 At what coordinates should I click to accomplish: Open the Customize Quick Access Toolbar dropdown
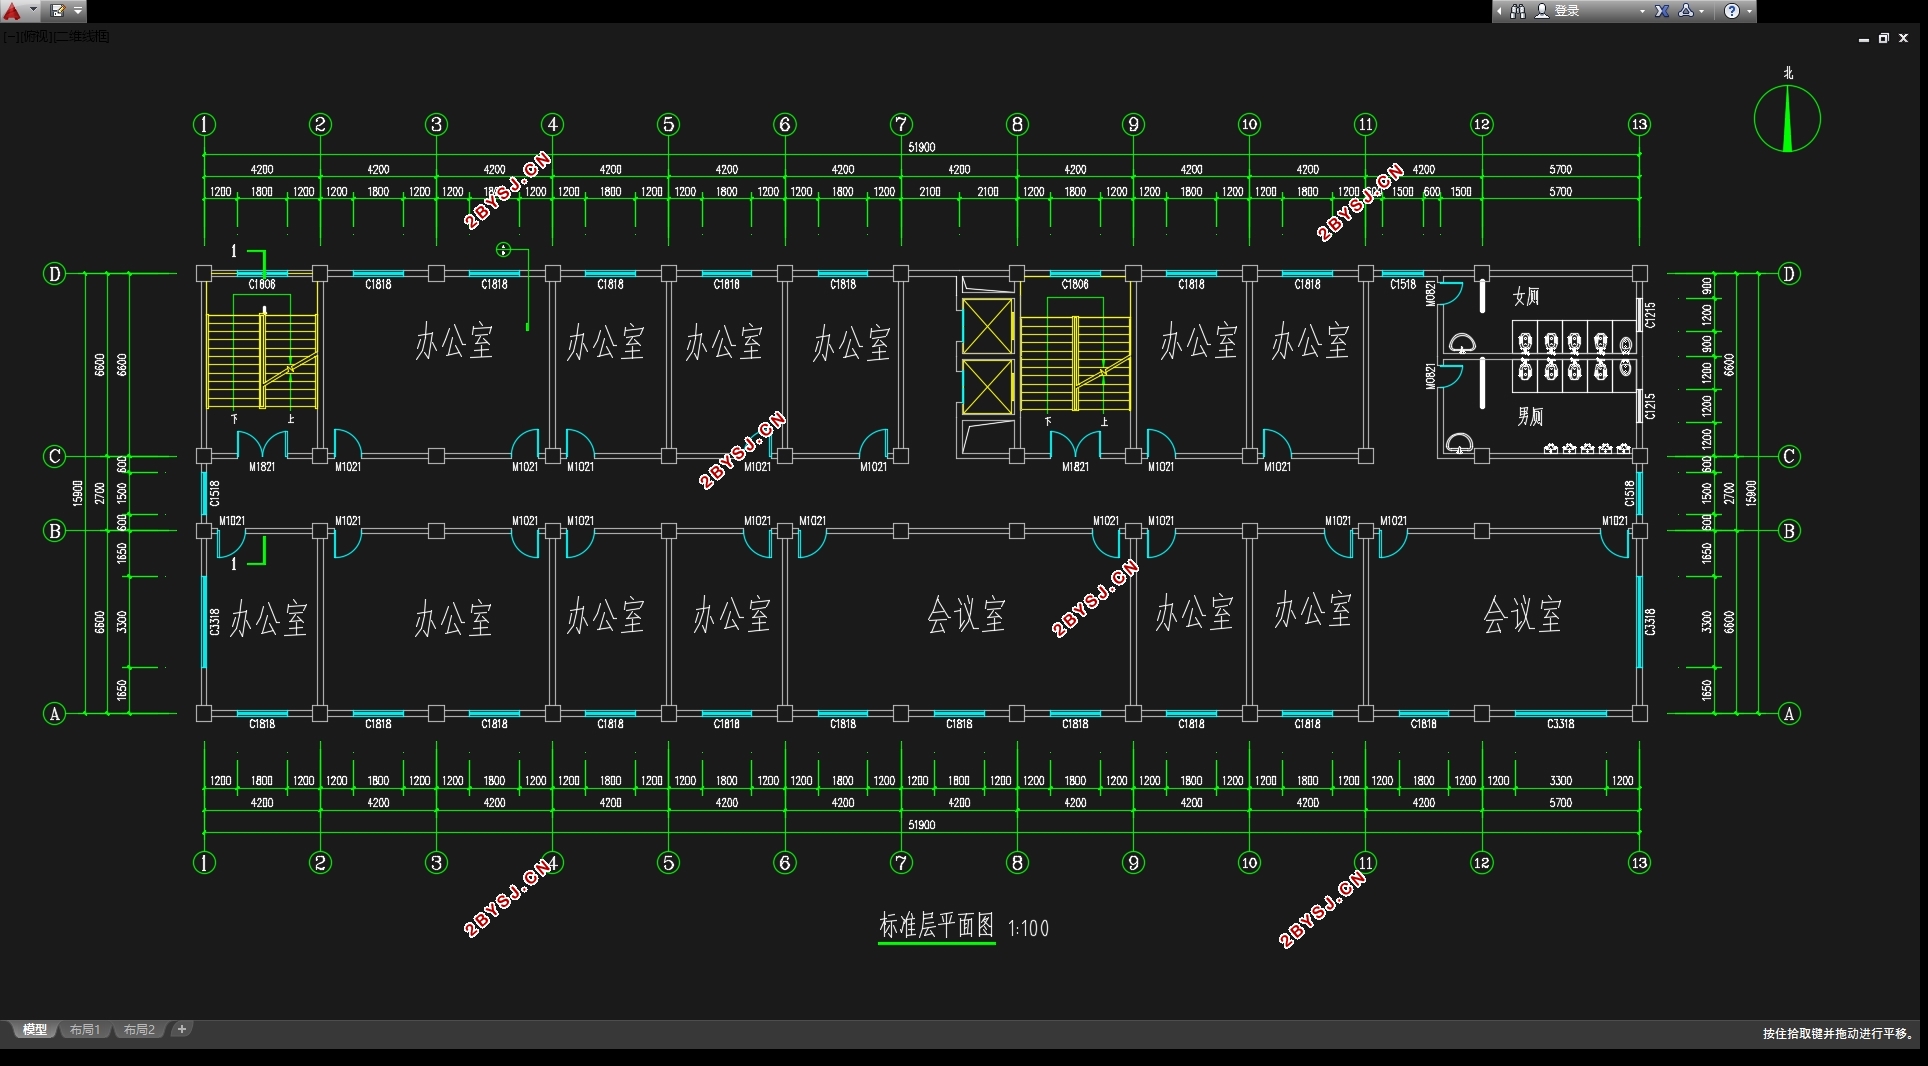tap(78, 11)
